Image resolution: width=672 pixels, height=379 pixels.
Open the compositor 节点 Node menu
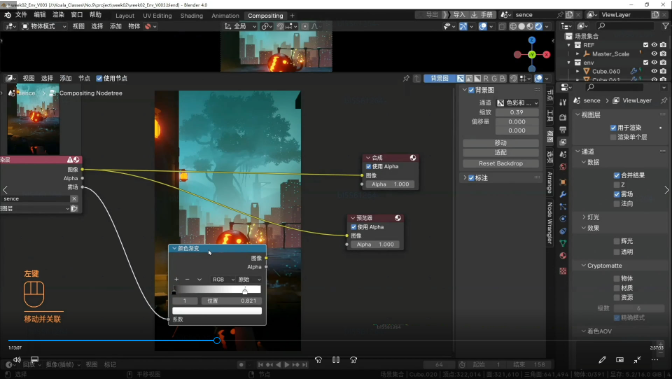[84, 78]
